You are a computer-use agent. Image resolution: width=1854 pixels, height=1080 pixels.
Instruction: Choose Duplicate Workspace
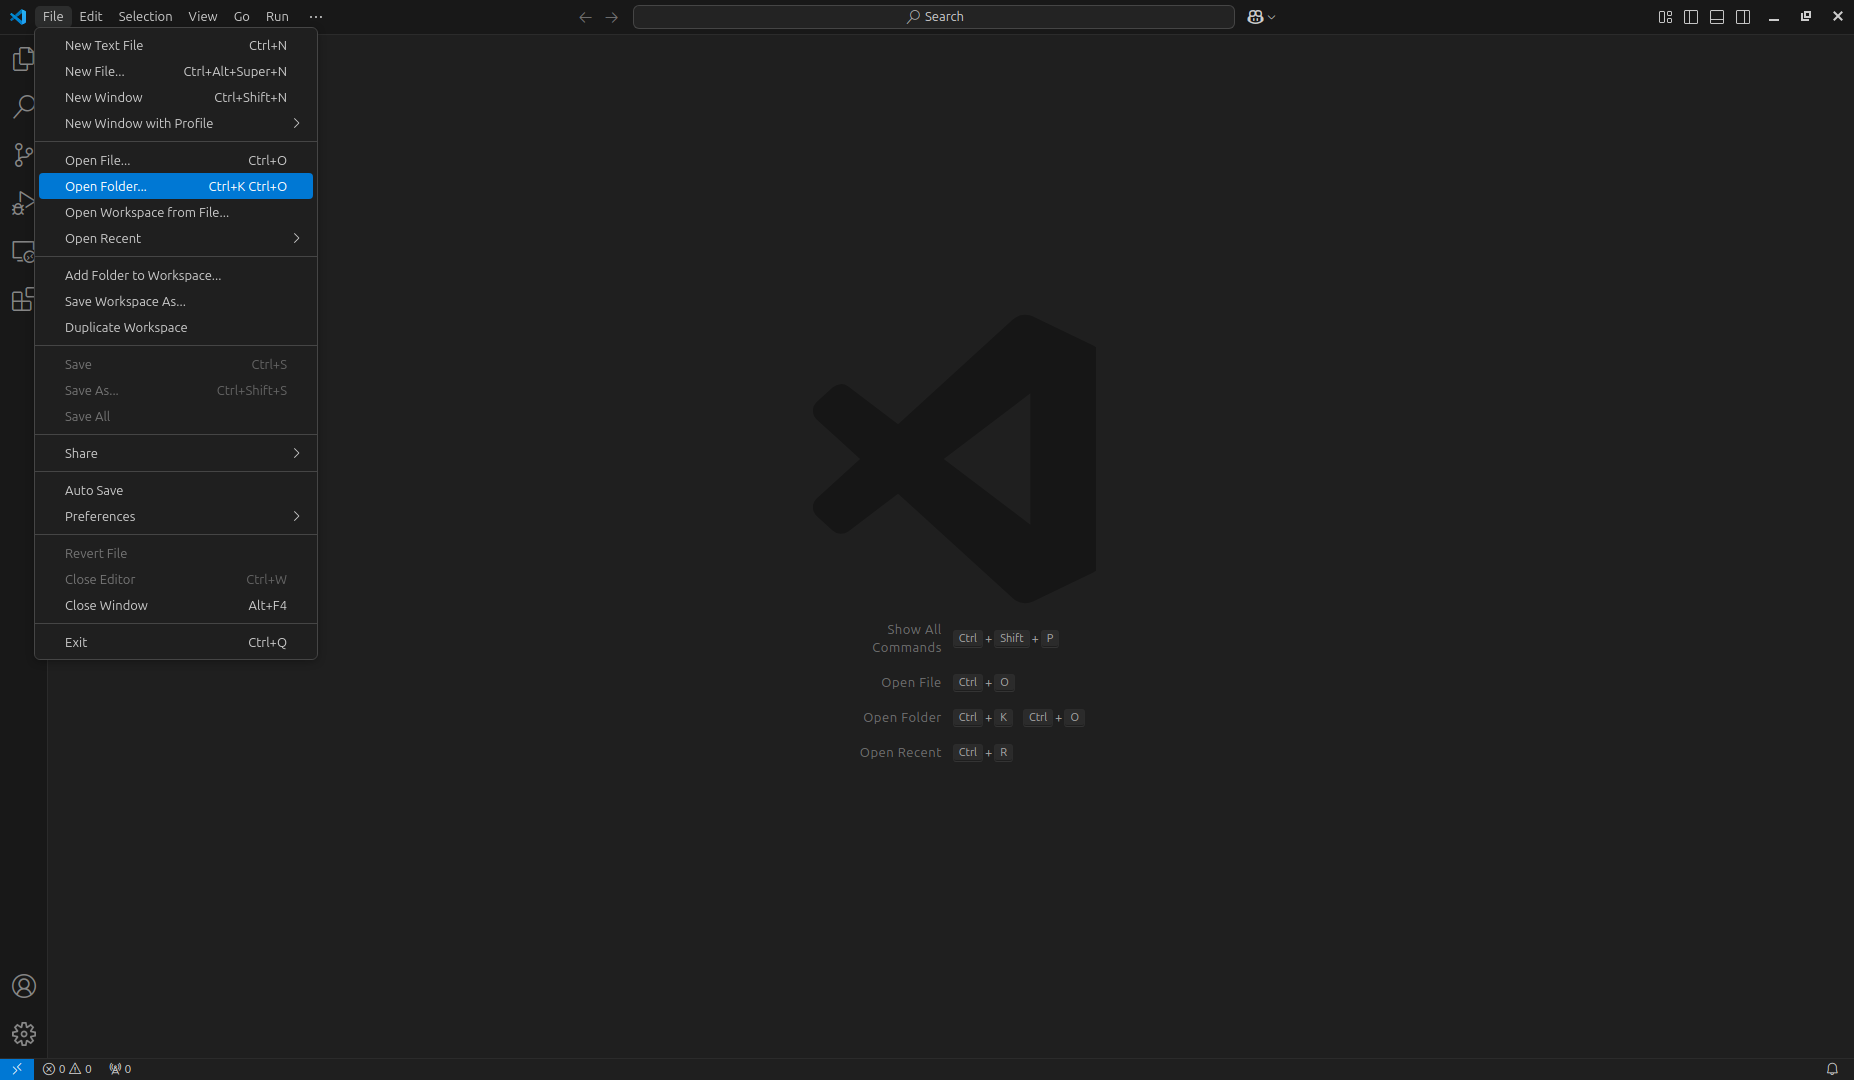coord(176,327)
